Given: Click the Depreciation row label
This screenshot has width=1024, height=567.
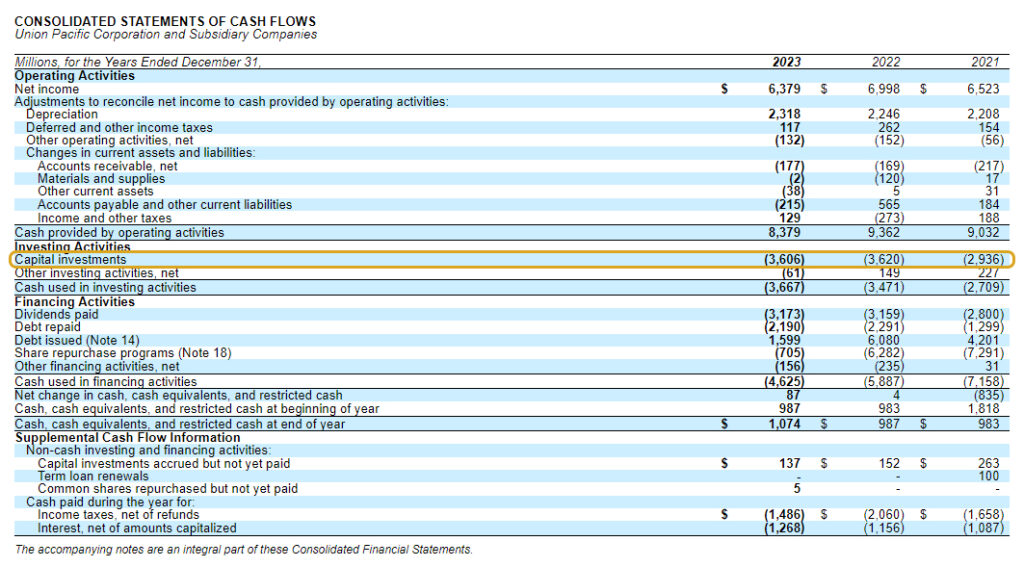Looking at the screenshot, I should point(61,114).
